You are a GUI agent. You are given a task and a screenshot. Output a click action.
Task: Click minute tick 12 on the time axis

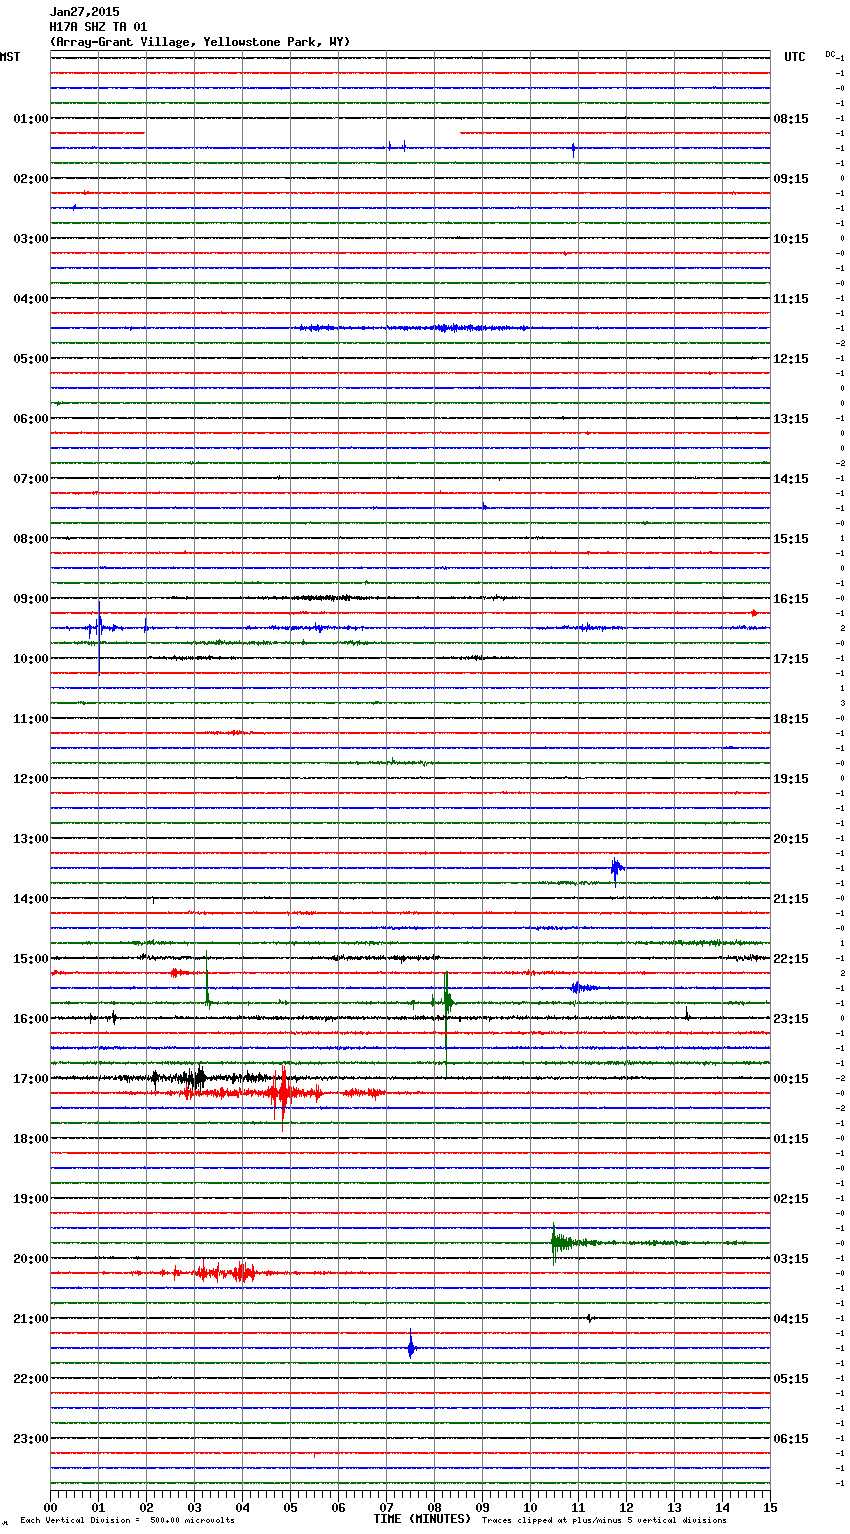[626, 1507]
